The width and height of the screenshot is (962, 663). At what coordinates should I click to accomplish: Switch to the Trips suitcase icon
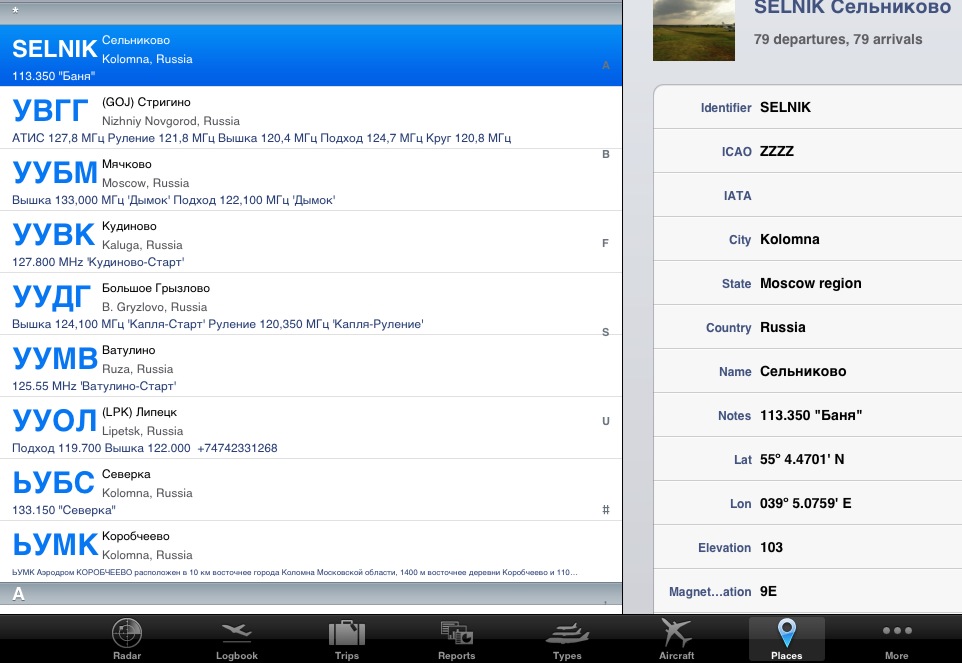click(x=347, y=634)
